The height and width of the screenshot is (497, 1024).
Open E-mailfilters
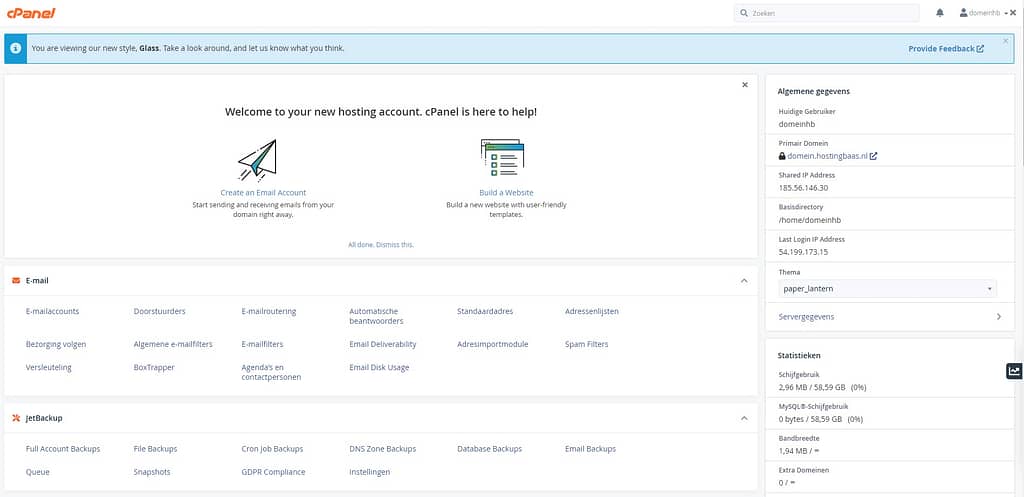(x=262, y=344)
